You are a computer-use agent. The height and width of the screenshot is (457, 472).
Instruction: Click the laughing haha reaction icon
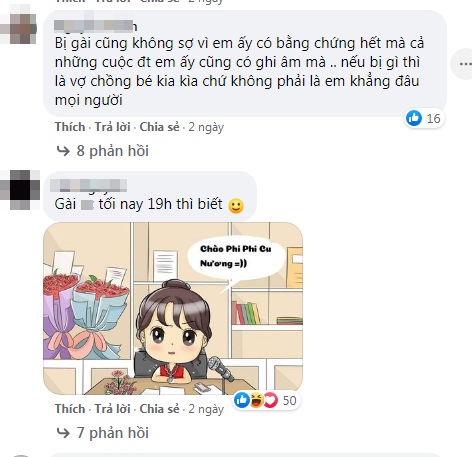coord(256,400)
